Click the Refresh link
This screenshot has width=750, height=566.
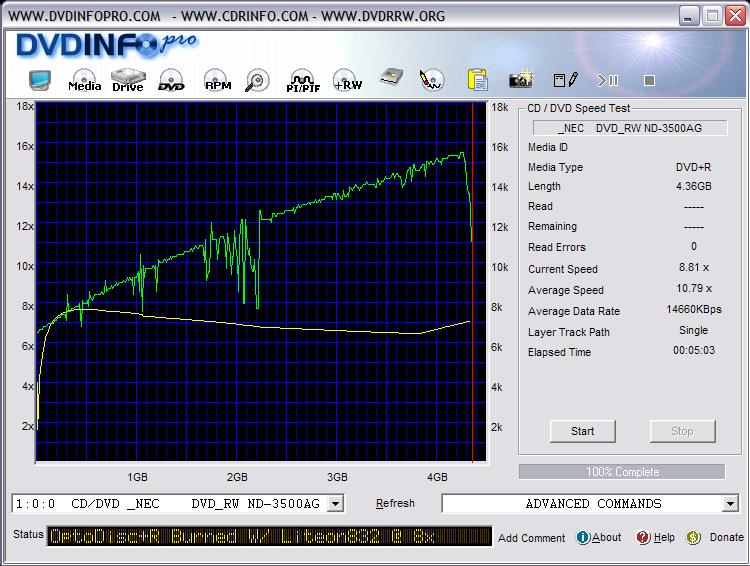click(x=395, y=503)
